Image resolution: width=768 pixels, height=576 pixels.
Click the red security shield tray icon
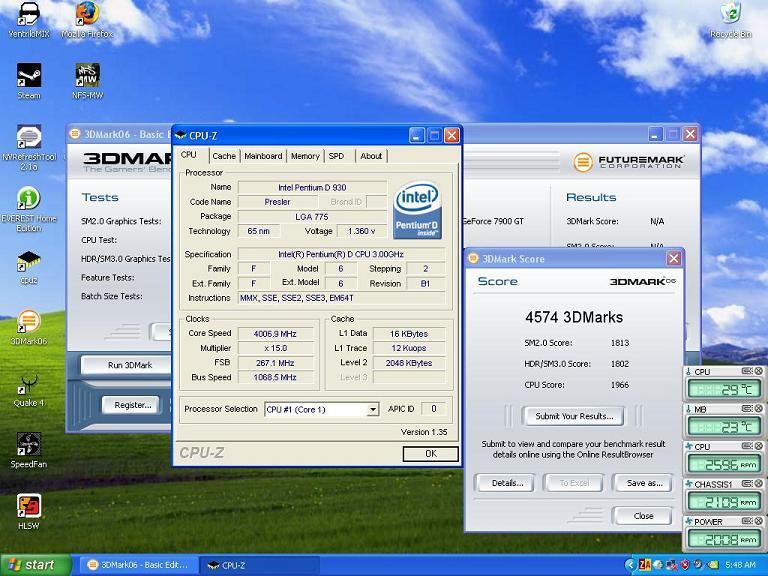click(x=685, y=565)
